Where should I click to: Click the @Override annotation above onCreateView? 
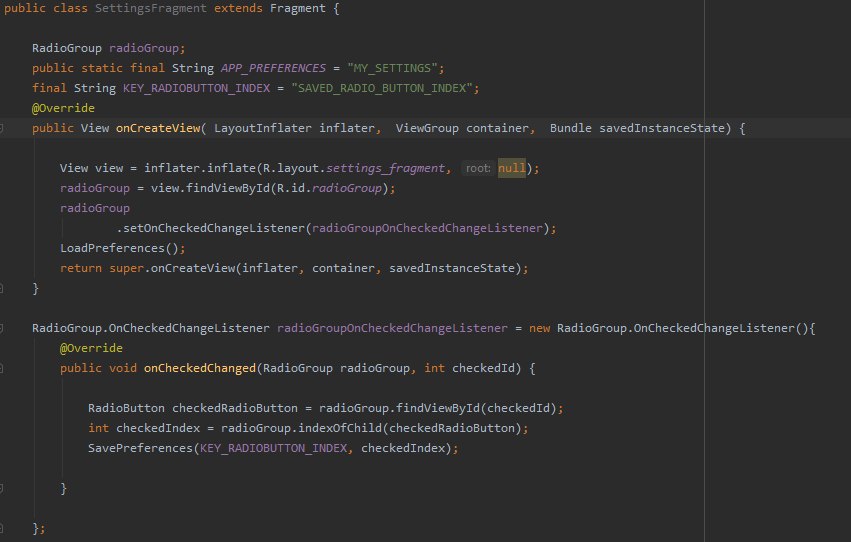coord(63,108)
